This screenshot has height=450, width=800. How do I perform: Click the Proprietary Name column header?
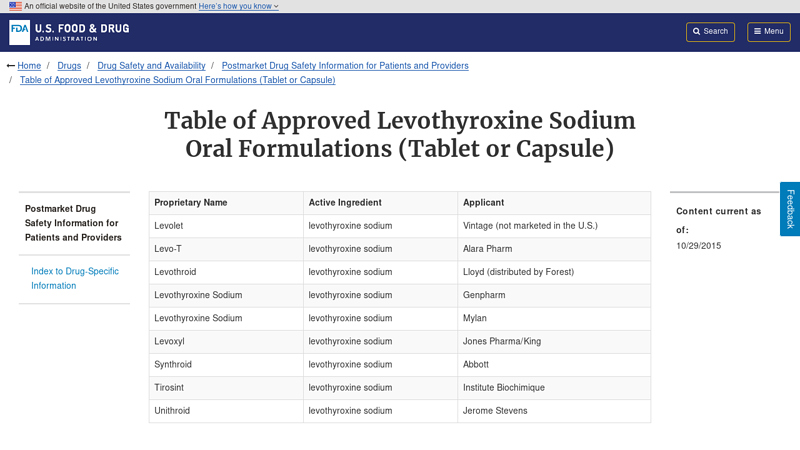point(226,203)
